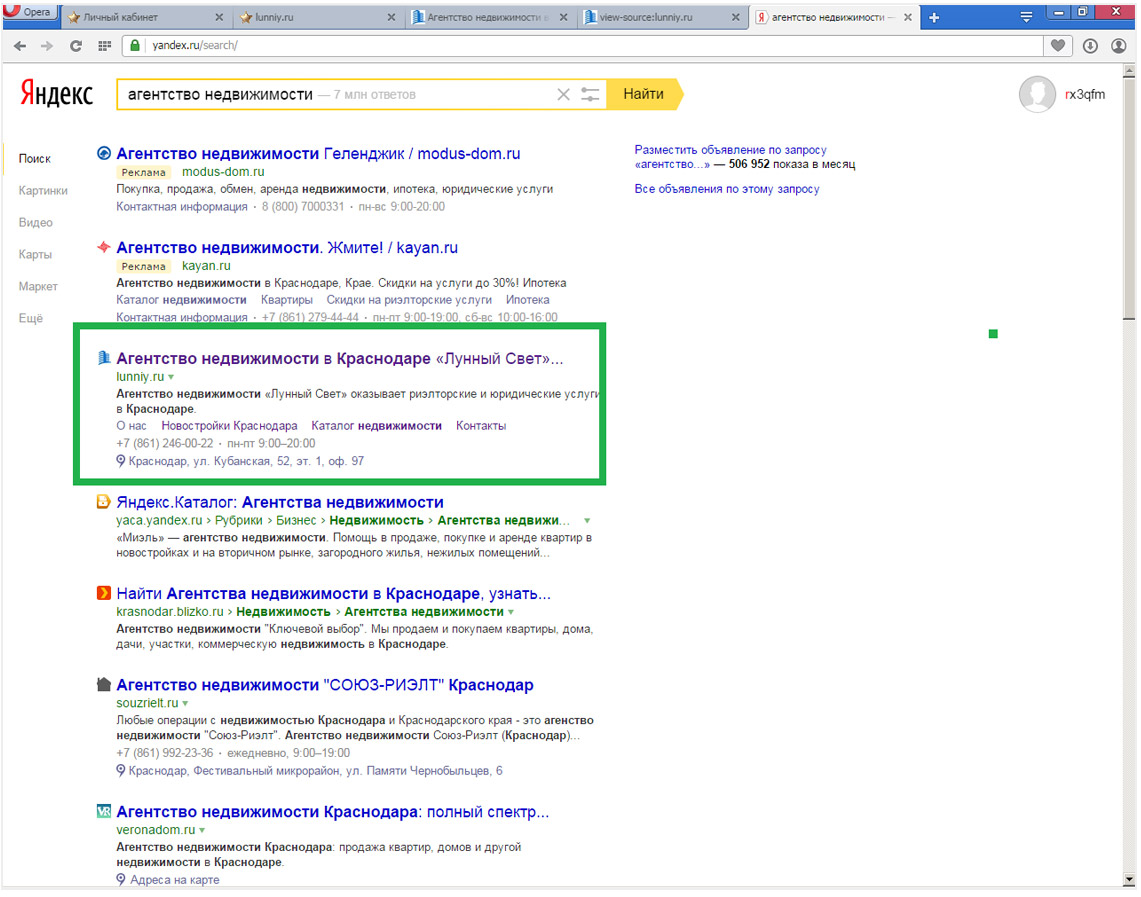Select the Видео search section
The width and height of the screenshot is (1141, 897).
(x=36, y=223)
